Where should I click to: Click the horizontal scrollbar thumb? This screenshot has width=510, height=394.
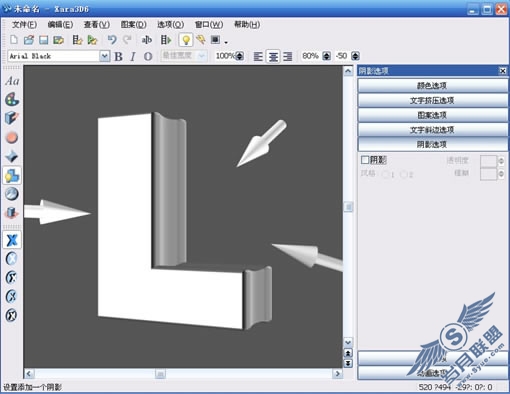point(160,374)
